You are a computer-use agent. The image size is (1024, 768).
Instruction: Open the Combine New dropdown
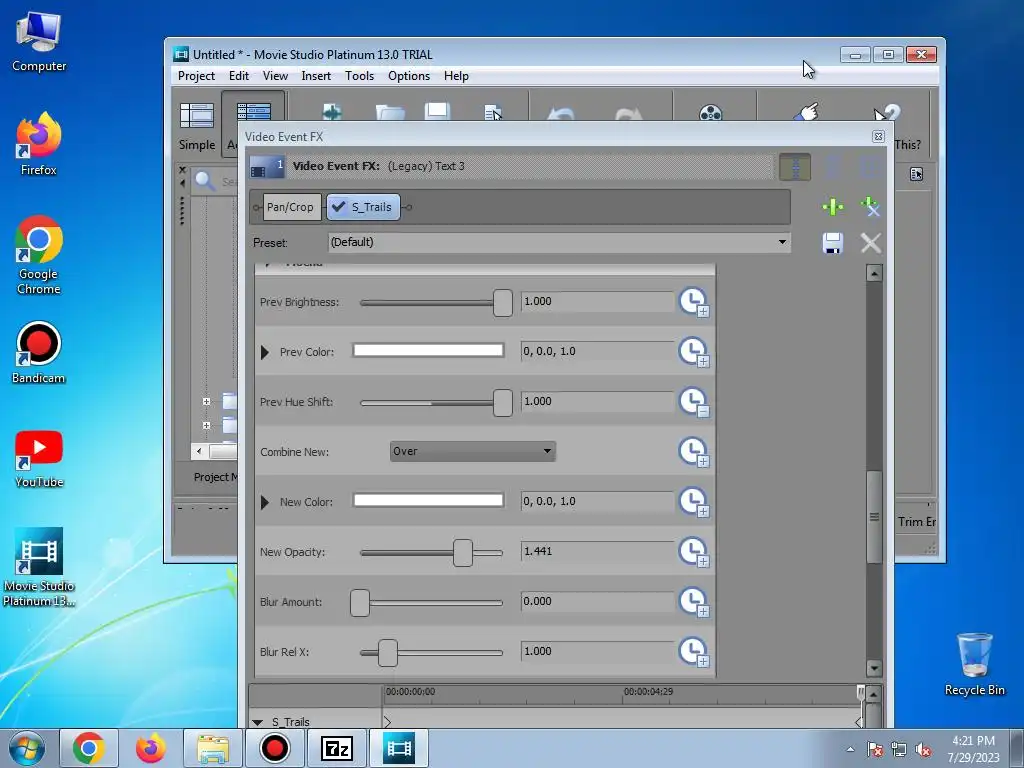point(473,451)
